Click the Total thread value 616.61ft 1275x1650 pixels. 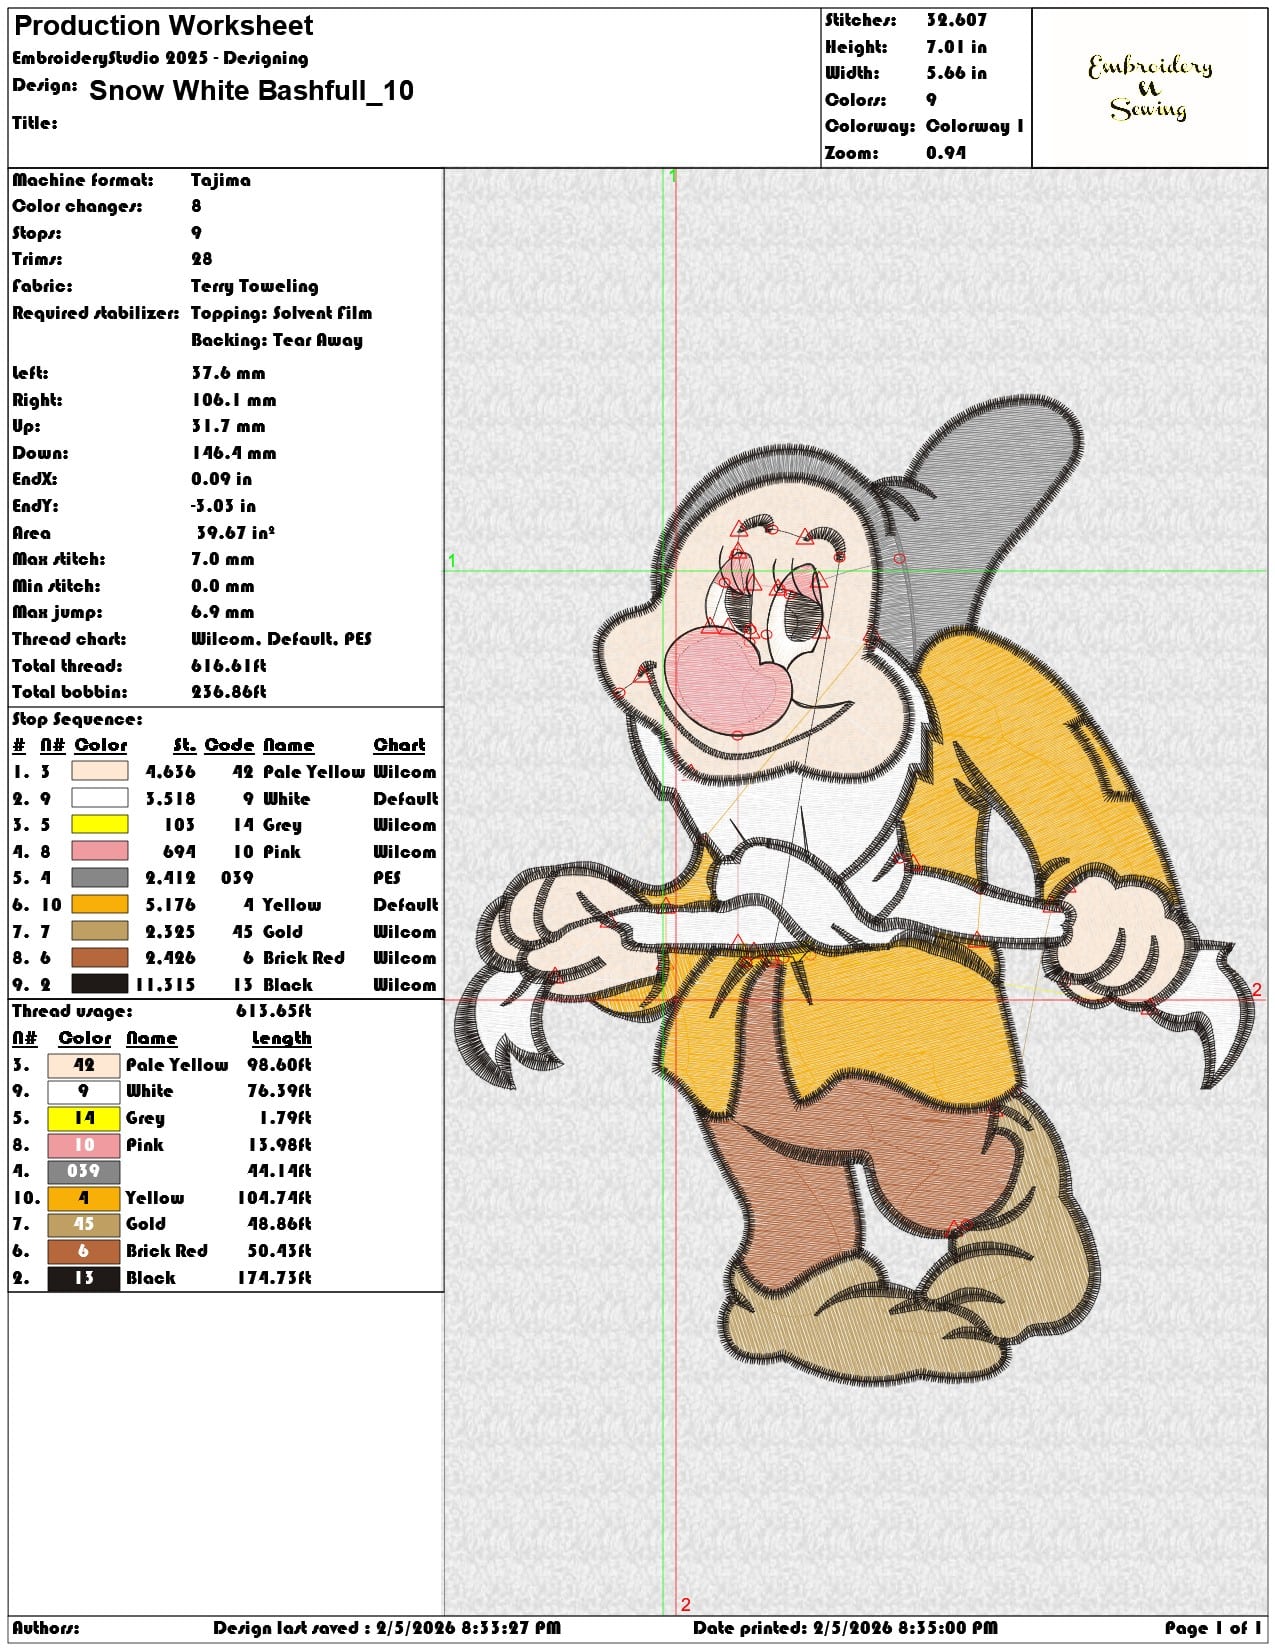coord(229,665)
